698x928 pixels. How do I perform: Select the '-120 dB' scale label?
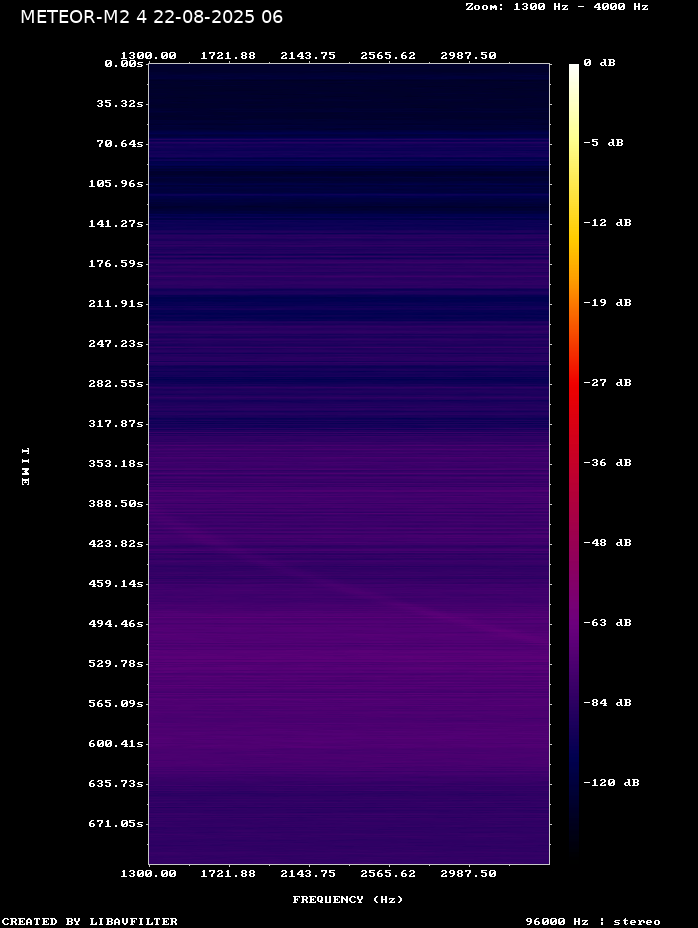pos(612,782)
